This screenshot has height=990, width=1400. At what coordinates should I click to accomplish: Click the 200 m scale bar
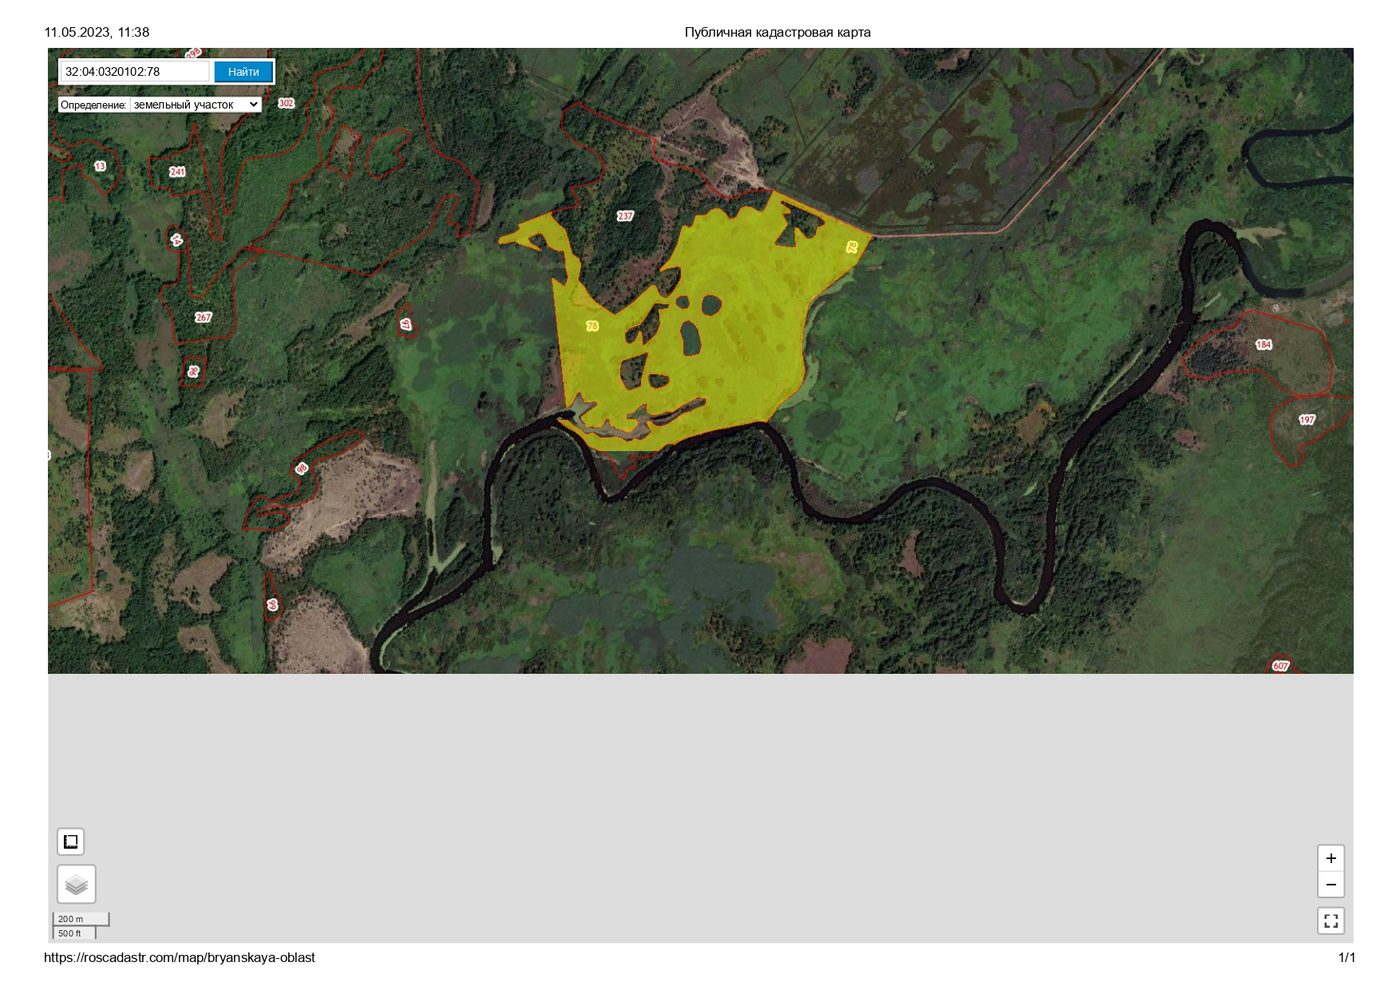point(81,919)
